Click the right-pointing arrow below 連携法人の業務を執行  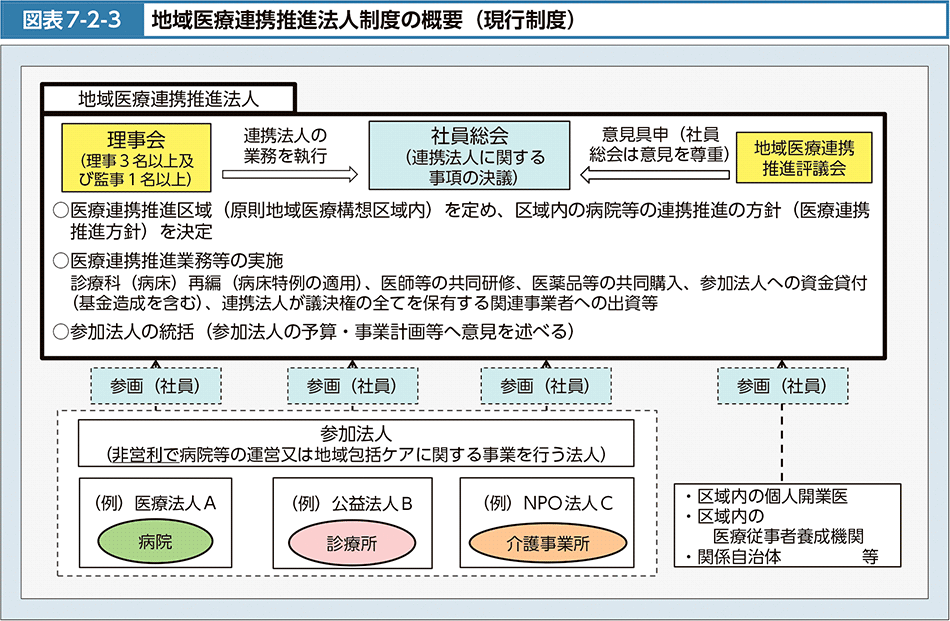(x=289, y=174)
